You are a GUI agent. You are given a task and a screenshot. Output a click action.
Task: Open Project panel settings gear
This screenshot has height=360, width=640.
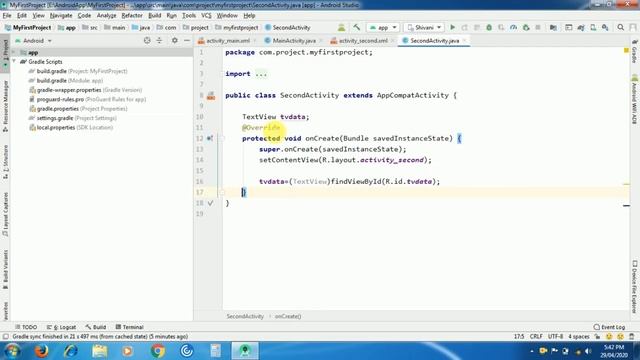point(175,40)
